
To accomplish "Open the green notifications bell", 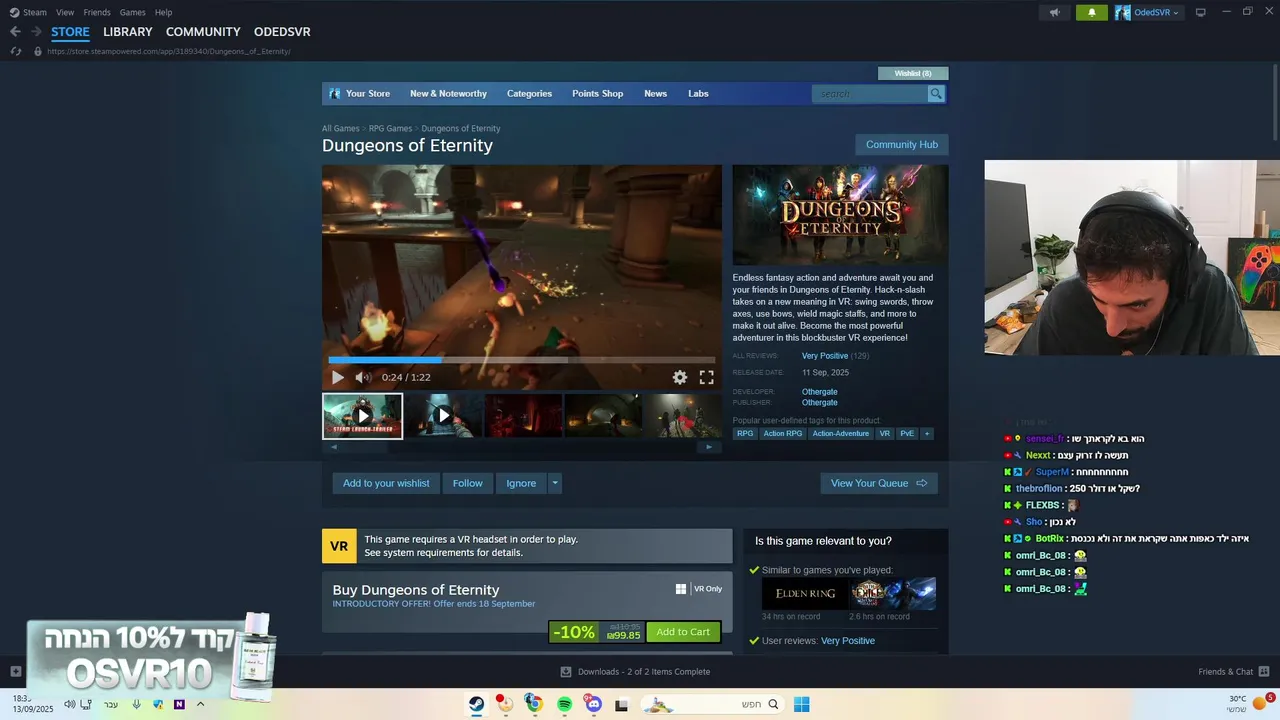I will pyautogui.click(x=1091, y=12).
